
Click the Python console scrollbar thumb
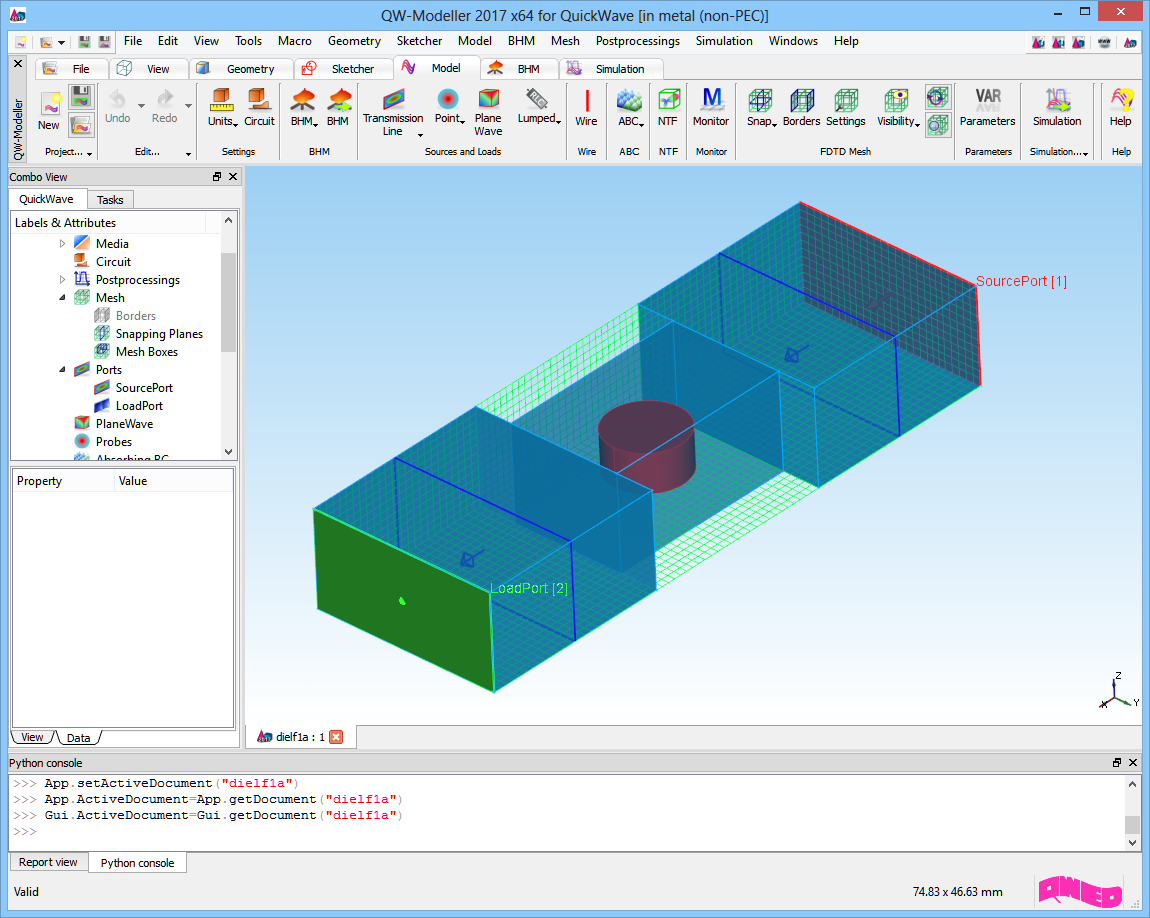tap(1132, 824)
